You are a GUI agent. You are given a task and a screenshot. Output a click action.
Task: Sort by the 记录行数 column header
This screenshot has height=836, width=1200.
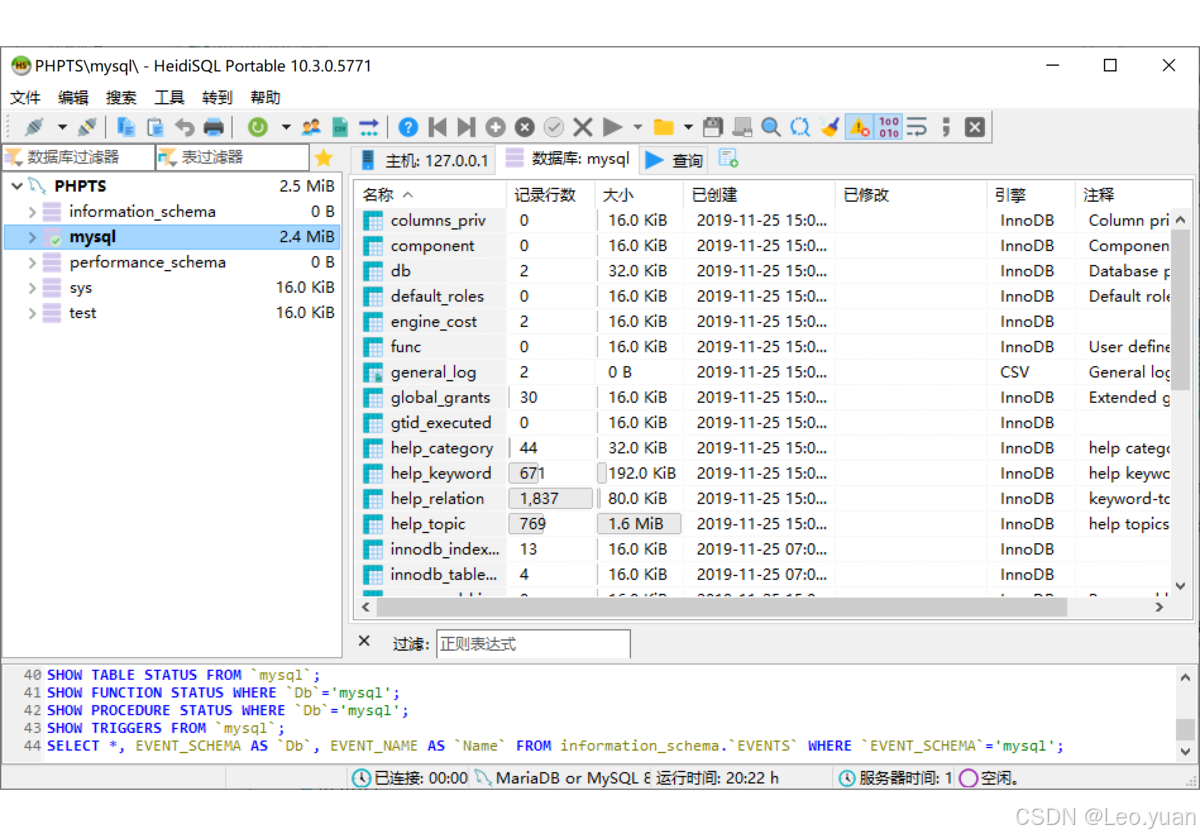coord(550,195)
